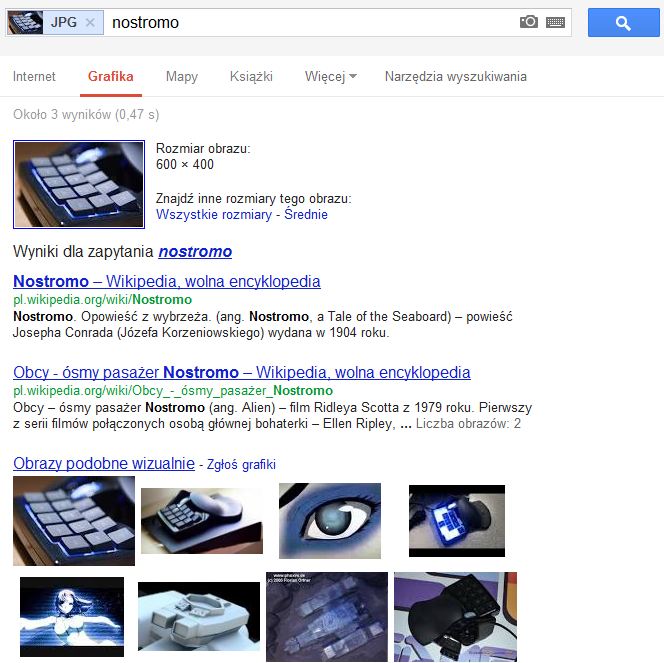Screen dimensions: 664x663
Task: Open the Nostromo Wikipedia result link
Action: coord(167,281)
